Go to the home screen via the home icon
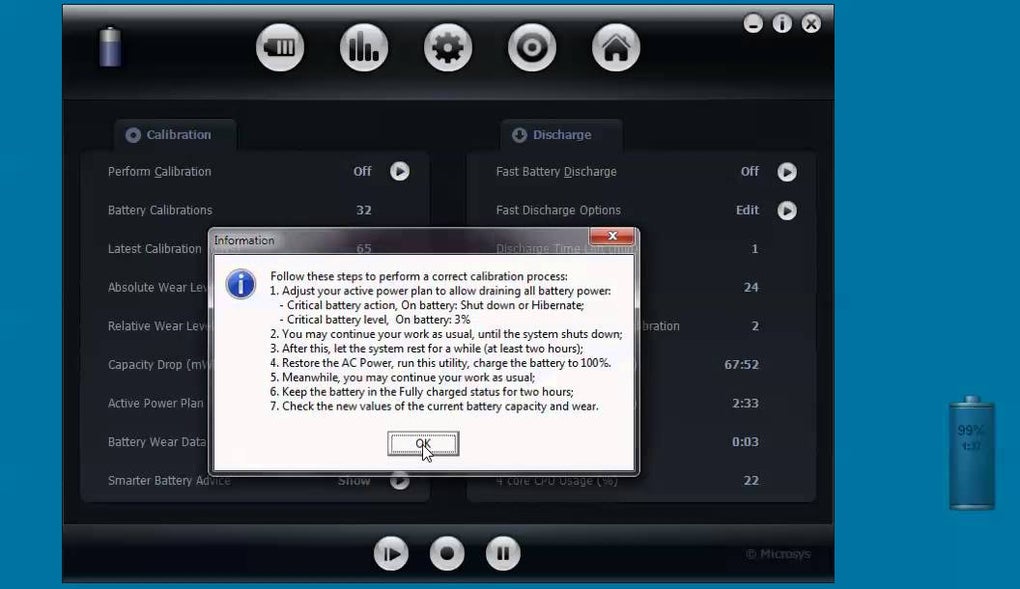The height and width of the screenshot is (589, 1020). tap(615, 46)
